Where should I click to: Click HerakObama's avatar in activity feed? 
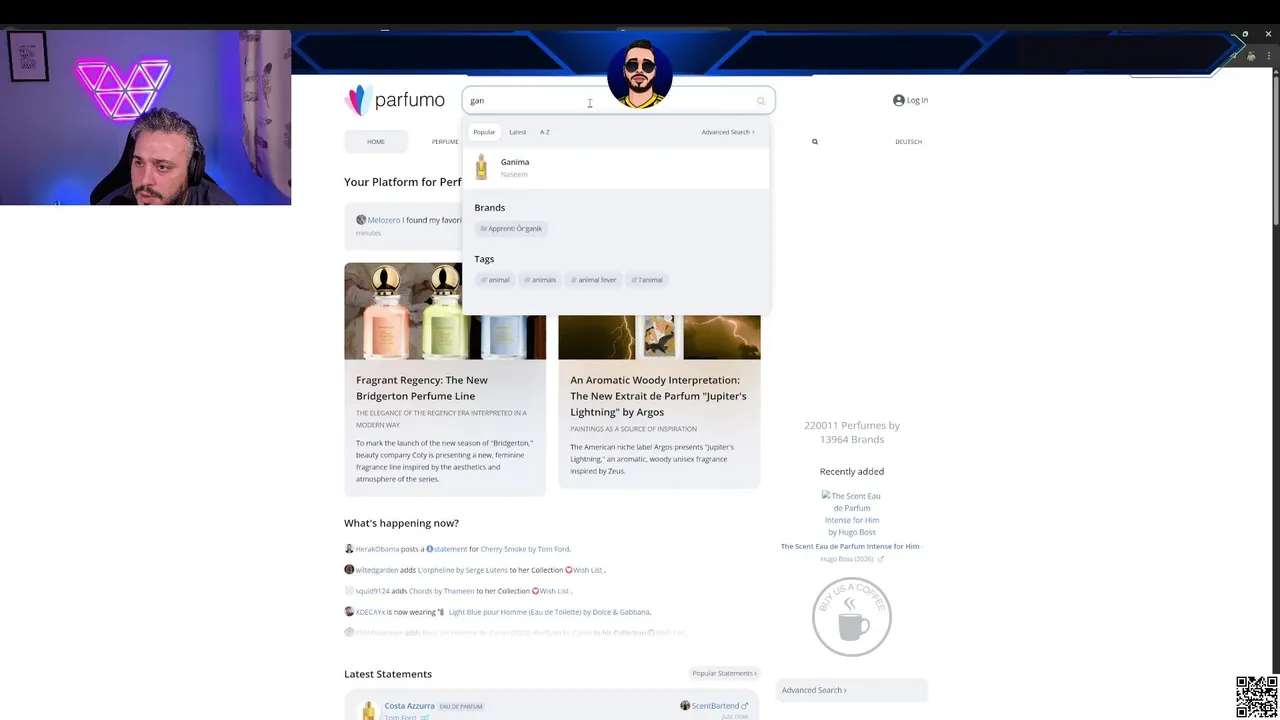349,549
